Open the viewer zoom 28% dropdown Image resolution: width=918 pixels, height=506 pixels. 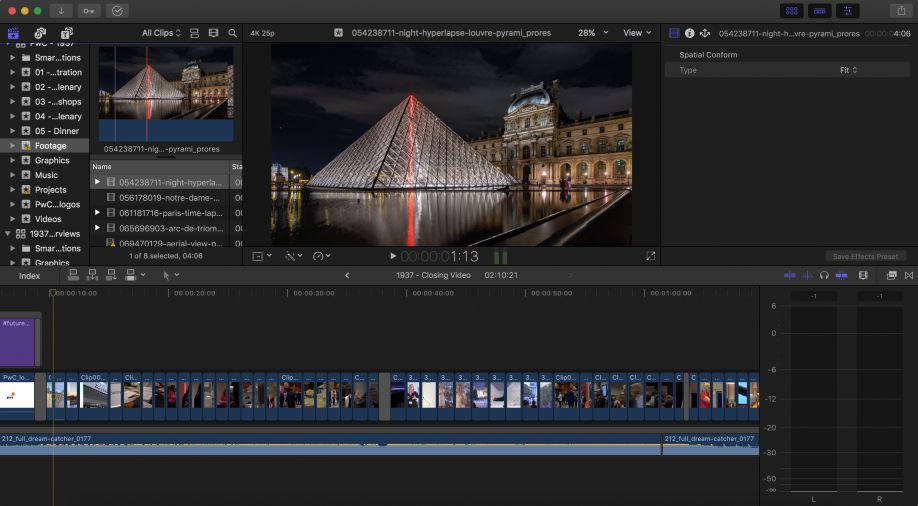592,33
